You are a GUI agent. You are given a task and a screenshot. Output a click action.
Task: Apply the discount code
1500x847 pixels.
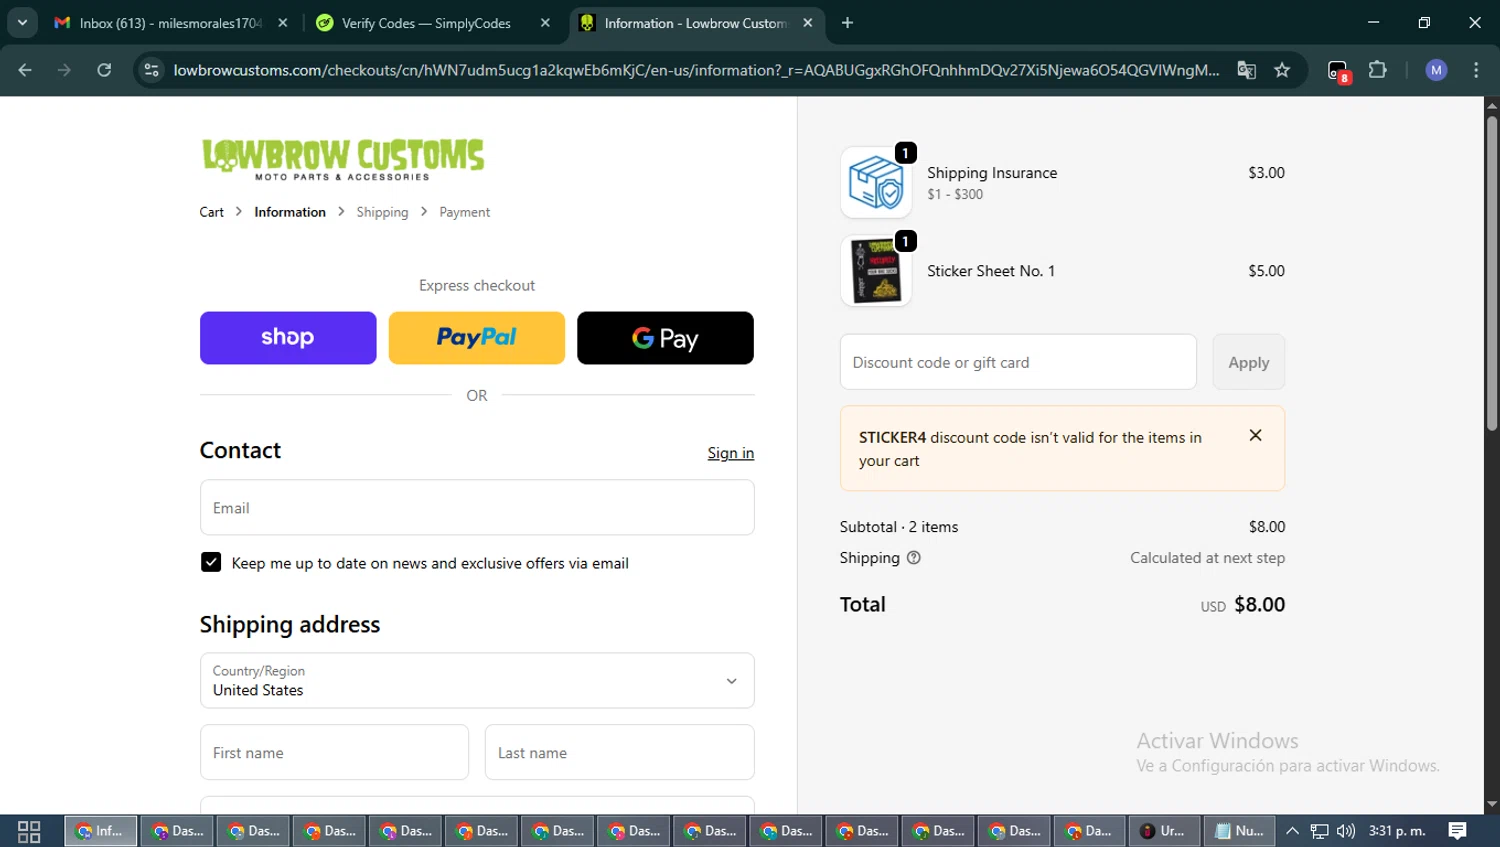click(x=1248, y=362)
